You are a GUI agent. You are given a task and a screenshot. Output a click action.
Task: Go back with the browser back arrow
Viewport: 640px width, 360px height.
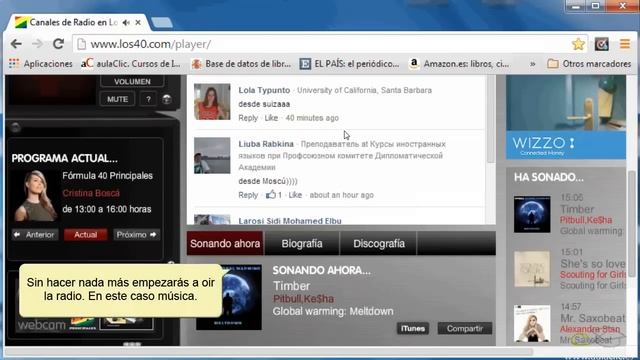point(16,44)
